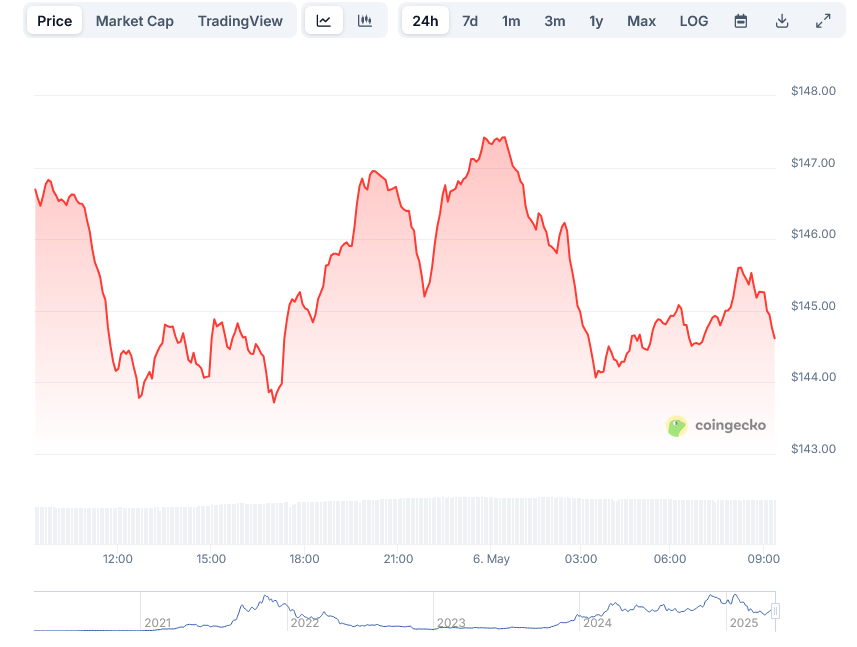Select the 24h time range

pyautogui.click(x=425, y=21)
